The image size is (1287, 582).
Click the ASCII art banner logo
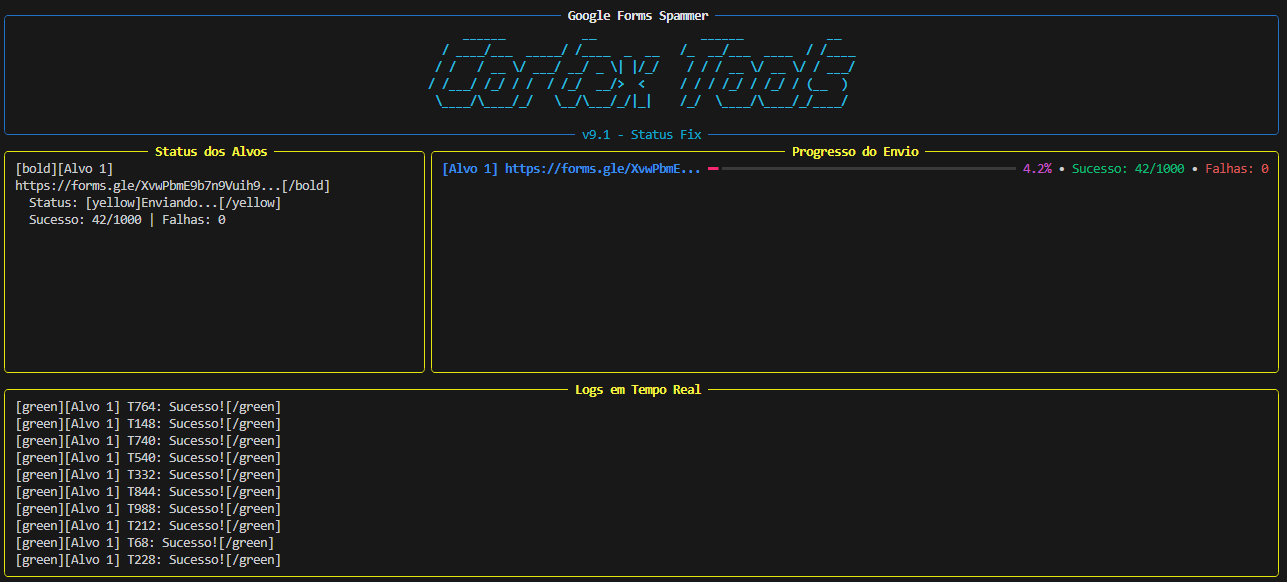642,75
